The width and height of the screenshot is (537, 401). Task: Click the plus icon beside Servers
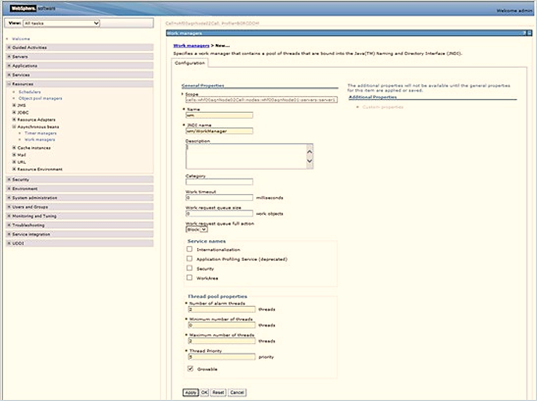click(x=9, y=57)
